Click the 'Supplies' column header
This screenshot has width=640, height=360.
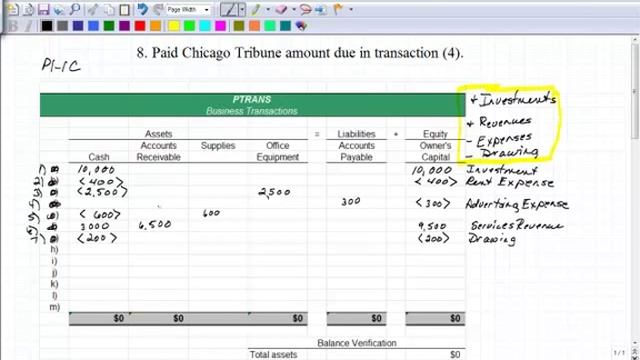[218, 146]
